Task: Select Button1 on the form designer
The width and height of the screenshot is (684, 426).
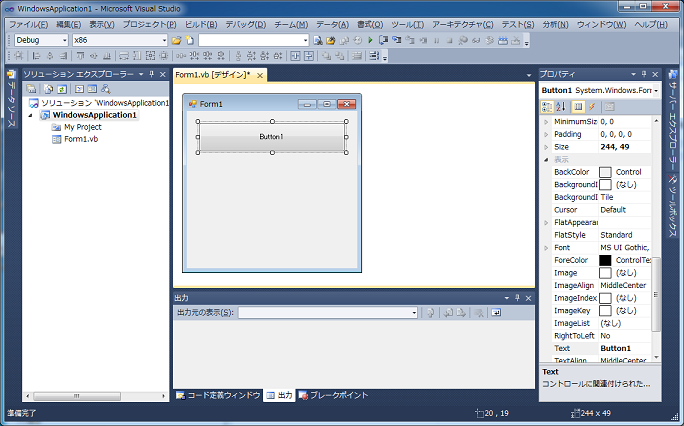Action: coord(272,137)
